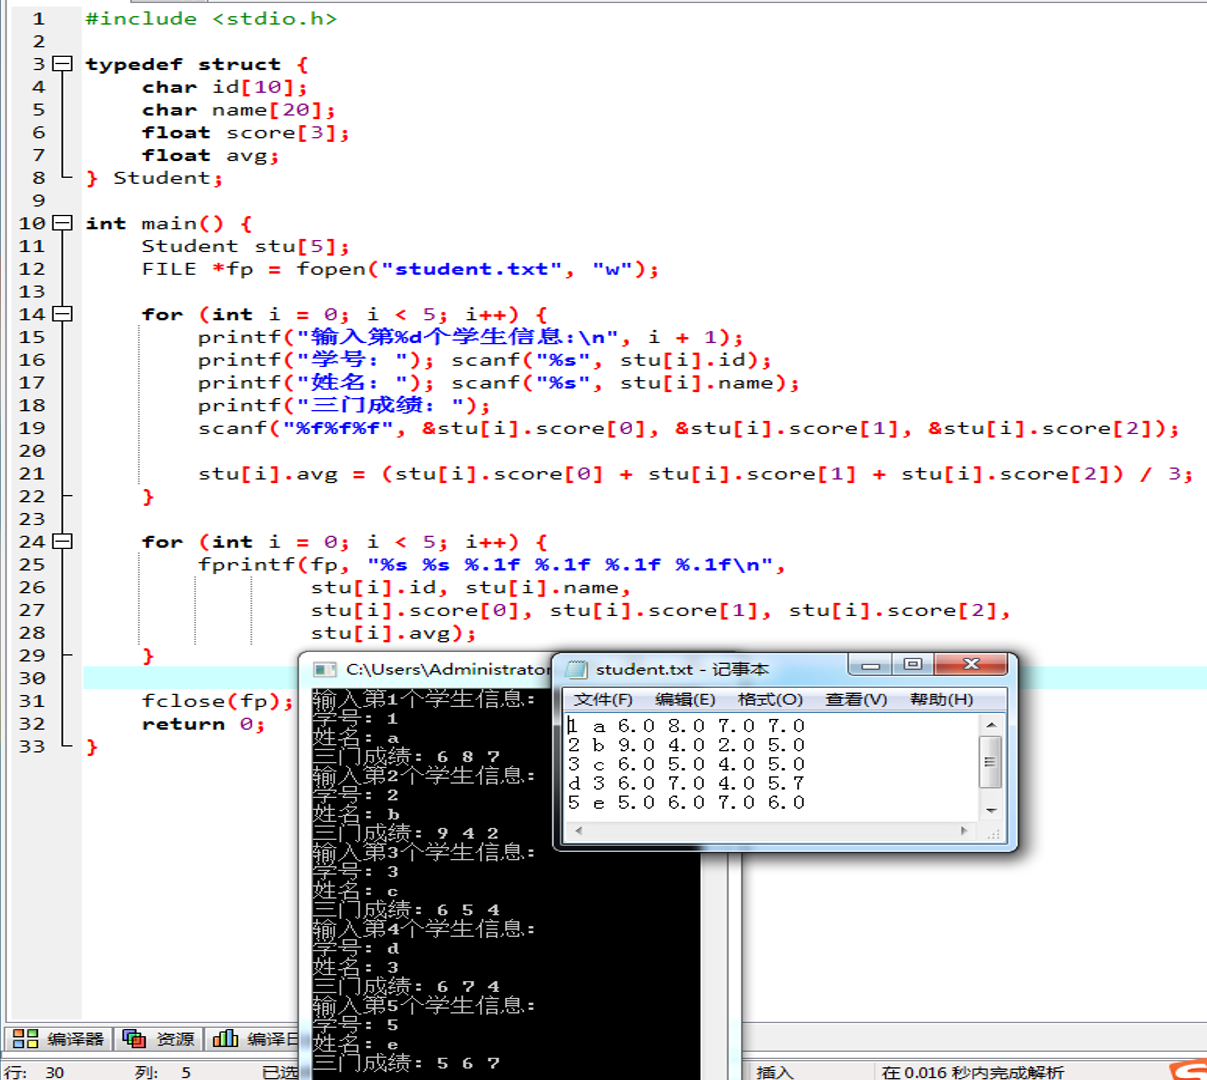Click the C:\Users\Administrator console title text
This screenshot has width=1207, height=1080.
(448, 669)
